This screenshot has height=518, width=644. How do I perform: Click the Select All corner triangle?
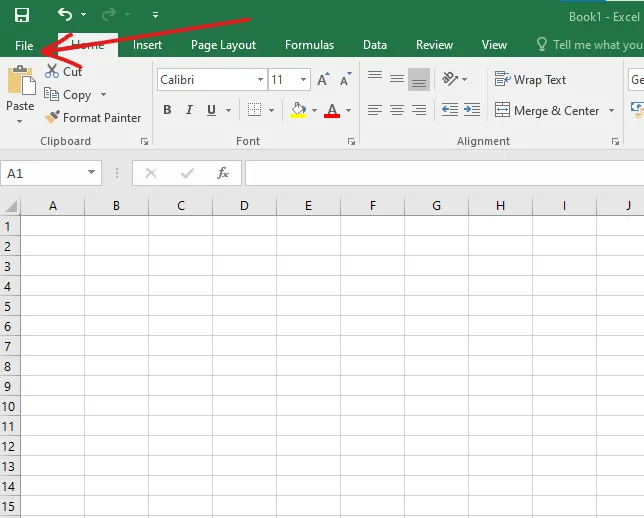11,206
